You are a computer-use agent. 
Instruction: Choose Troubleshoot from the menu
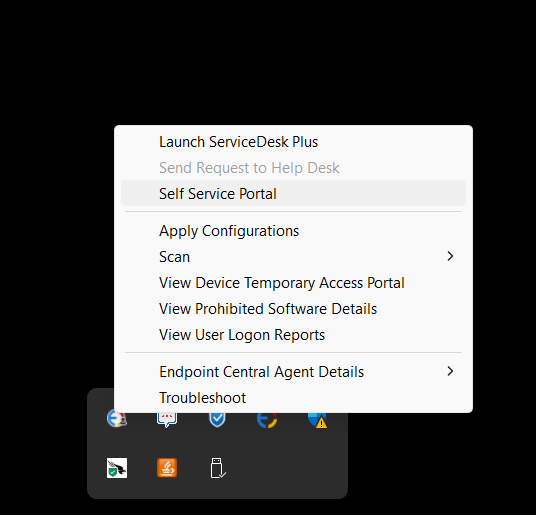[x=293, y=397]
